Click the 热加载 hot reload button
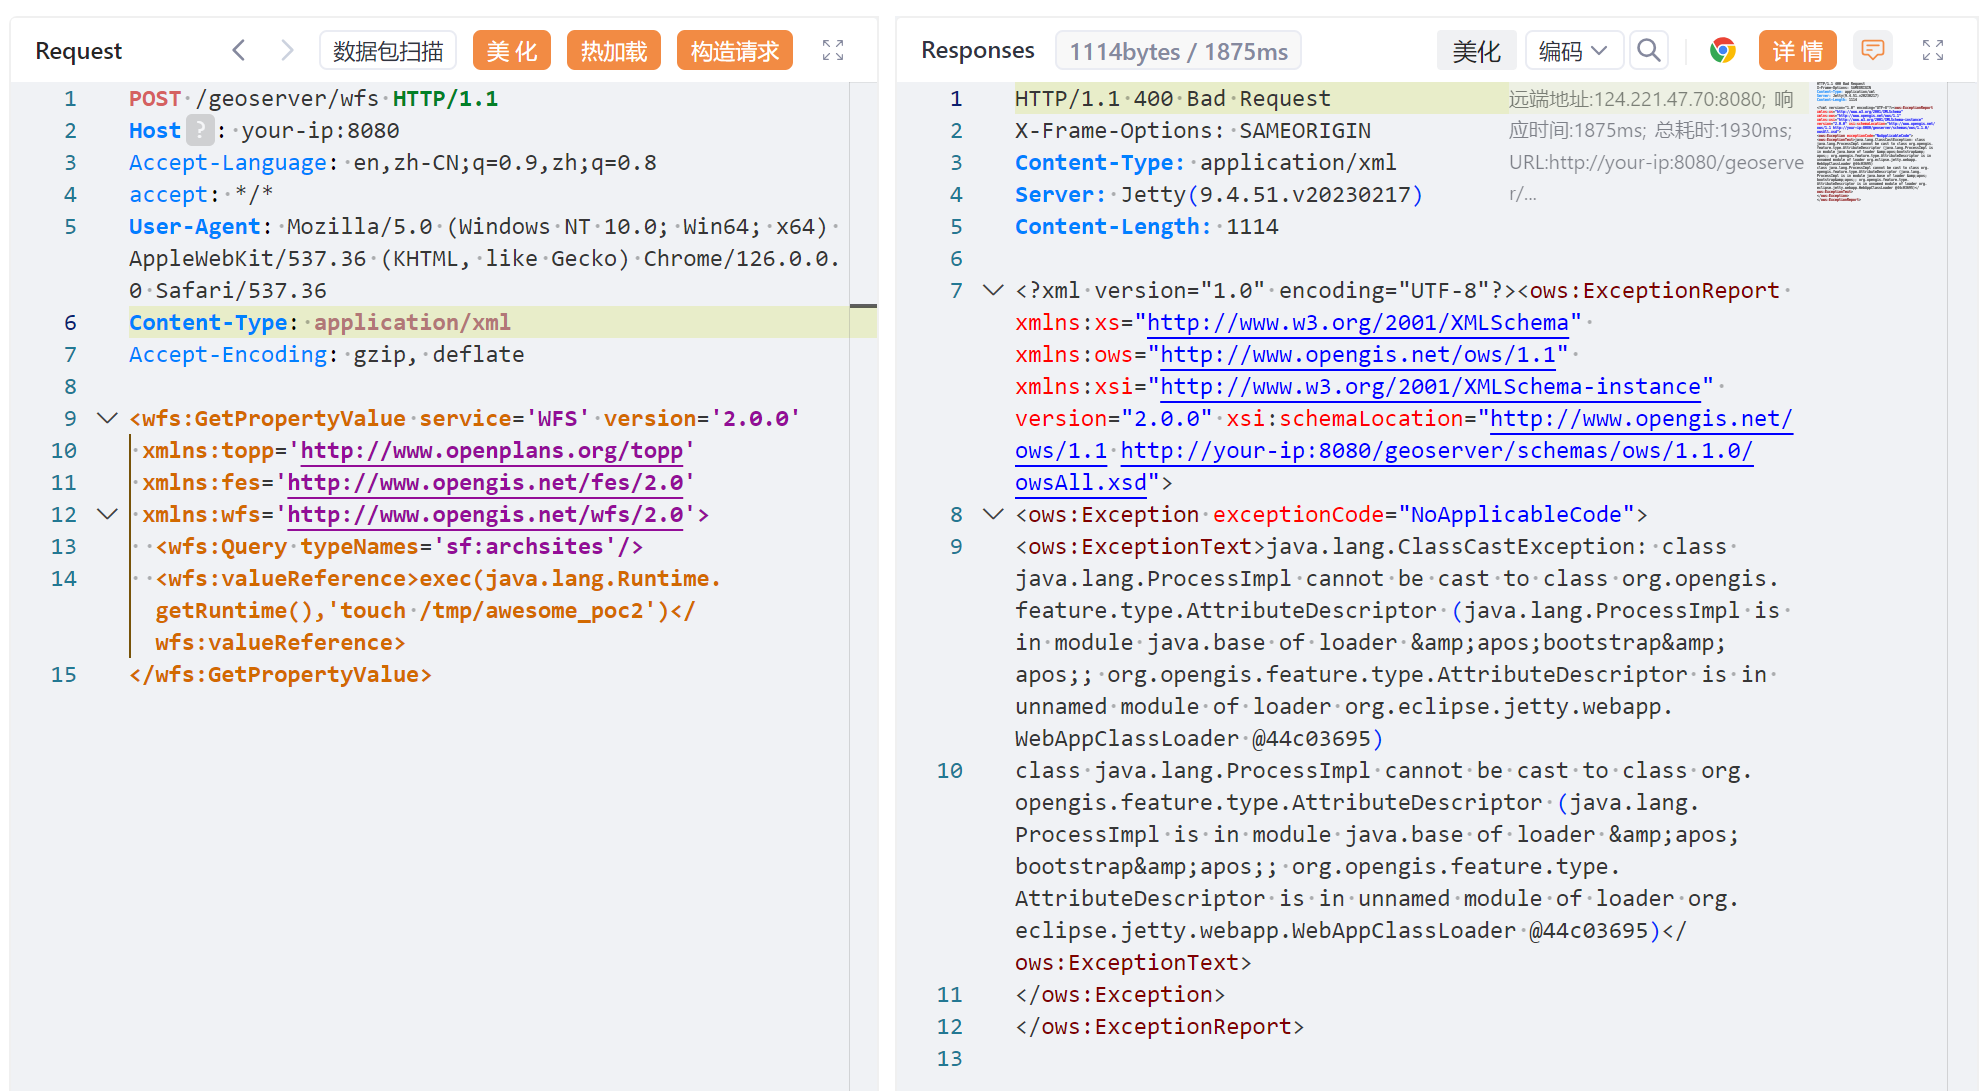The image size is (1987, 1091). (614, 51)
